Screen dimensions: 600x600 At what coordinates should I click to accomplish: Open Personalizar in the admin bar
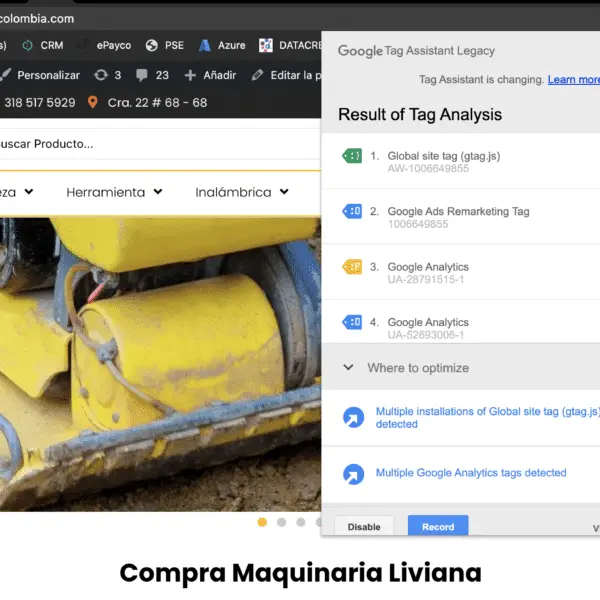(x=40, y=75)
